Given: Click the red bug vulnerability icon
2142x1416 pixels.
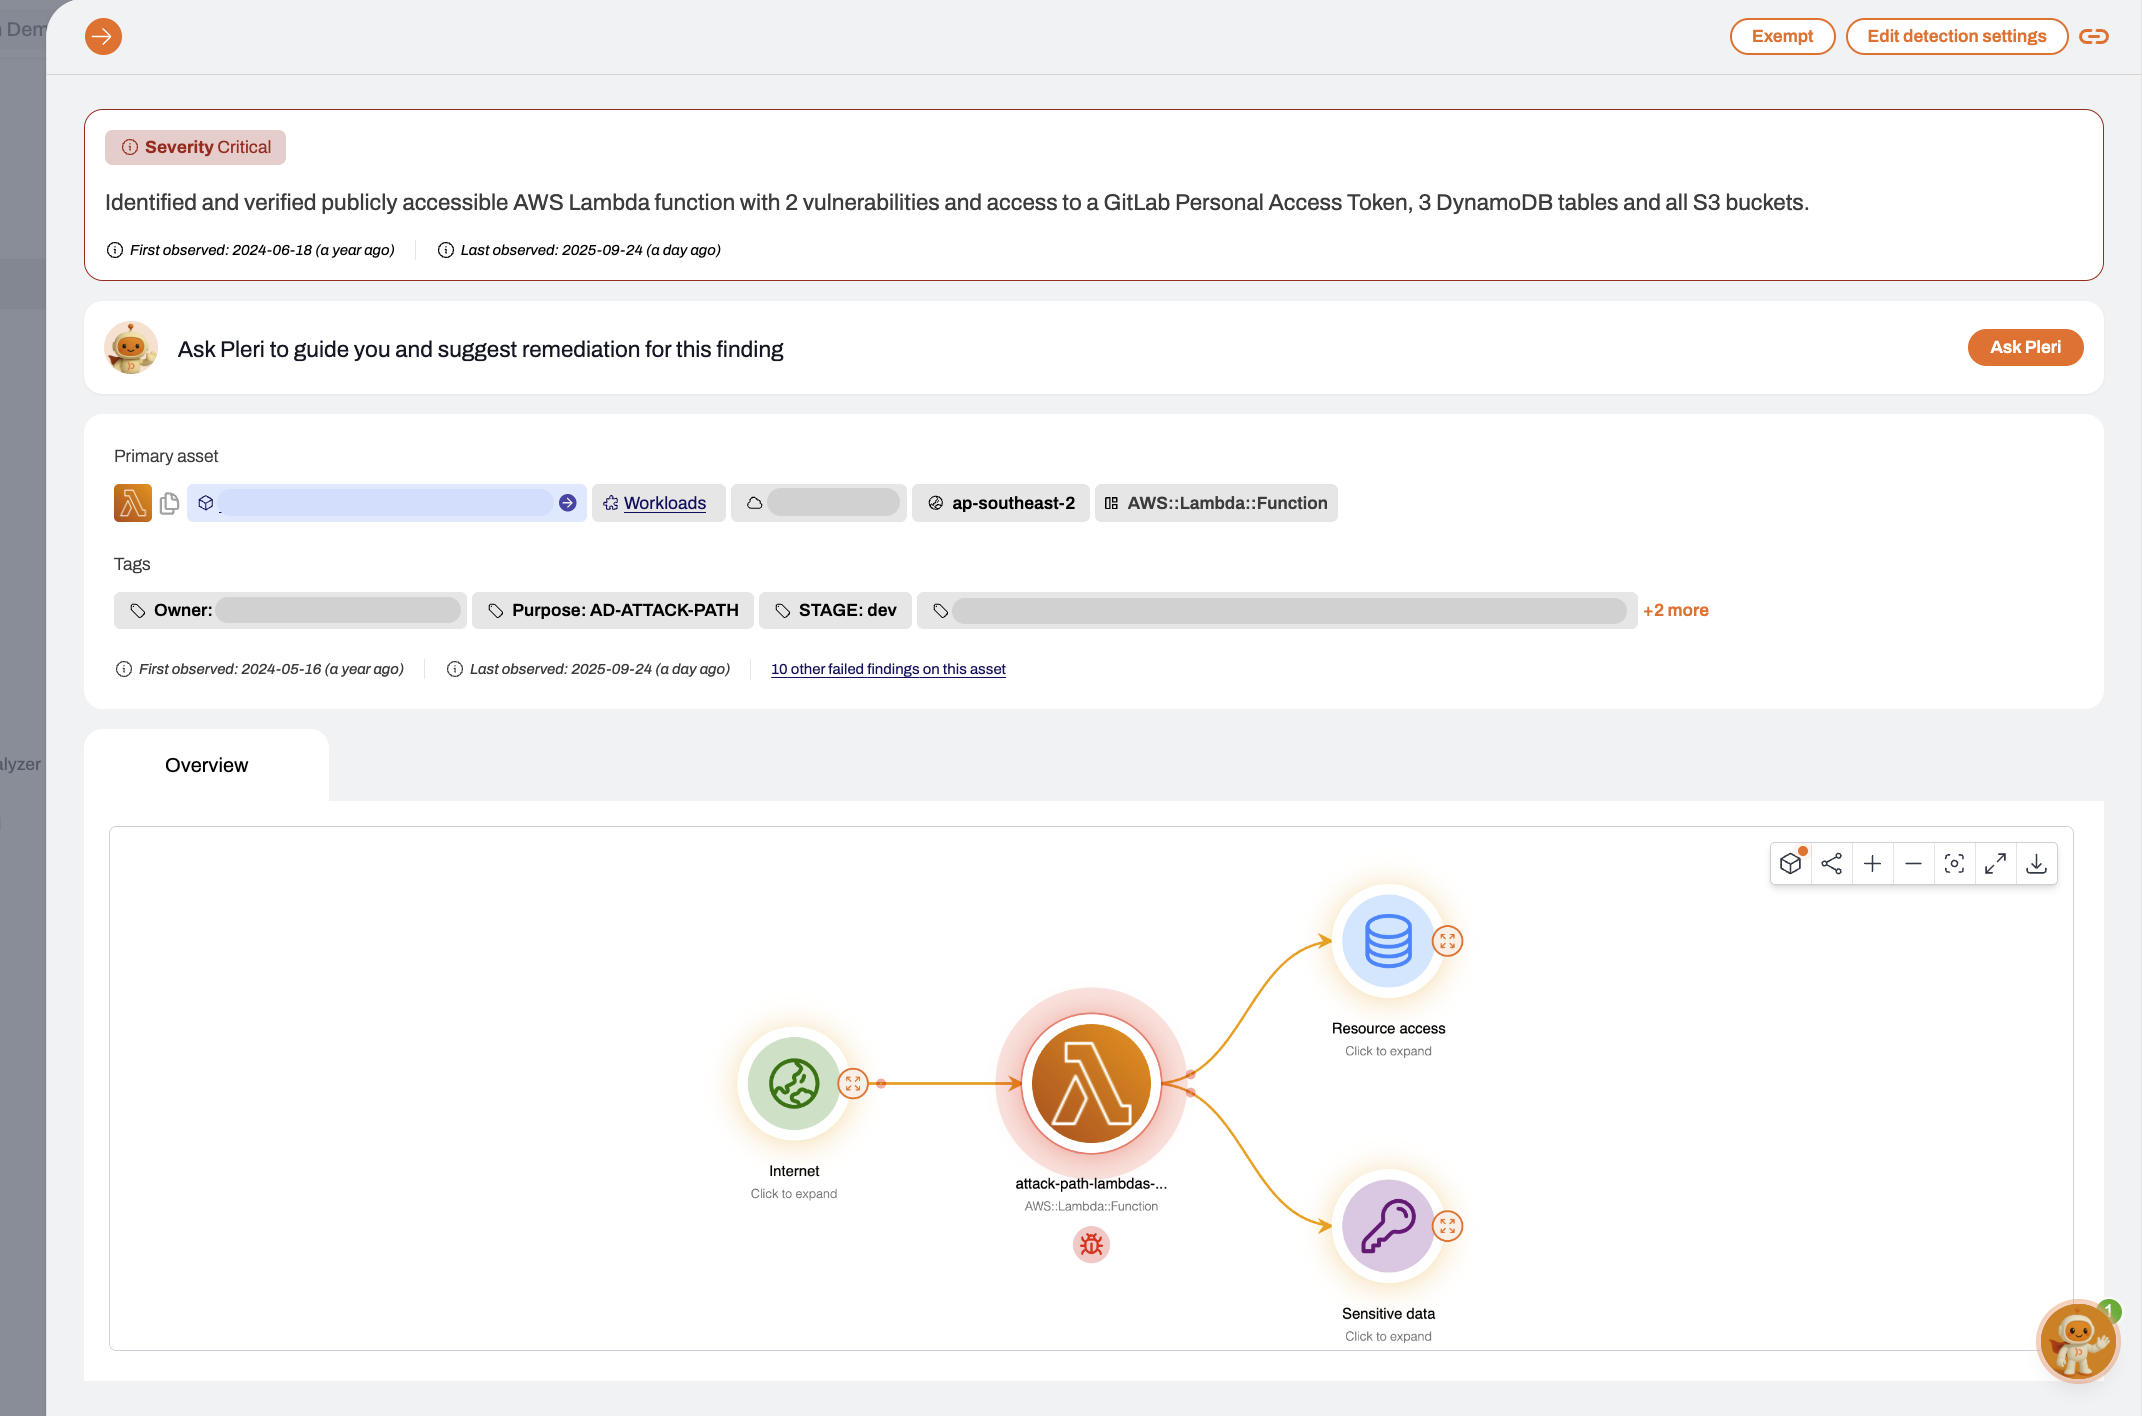Looking at the screenshot, I should click(x=1091, y=1245).
